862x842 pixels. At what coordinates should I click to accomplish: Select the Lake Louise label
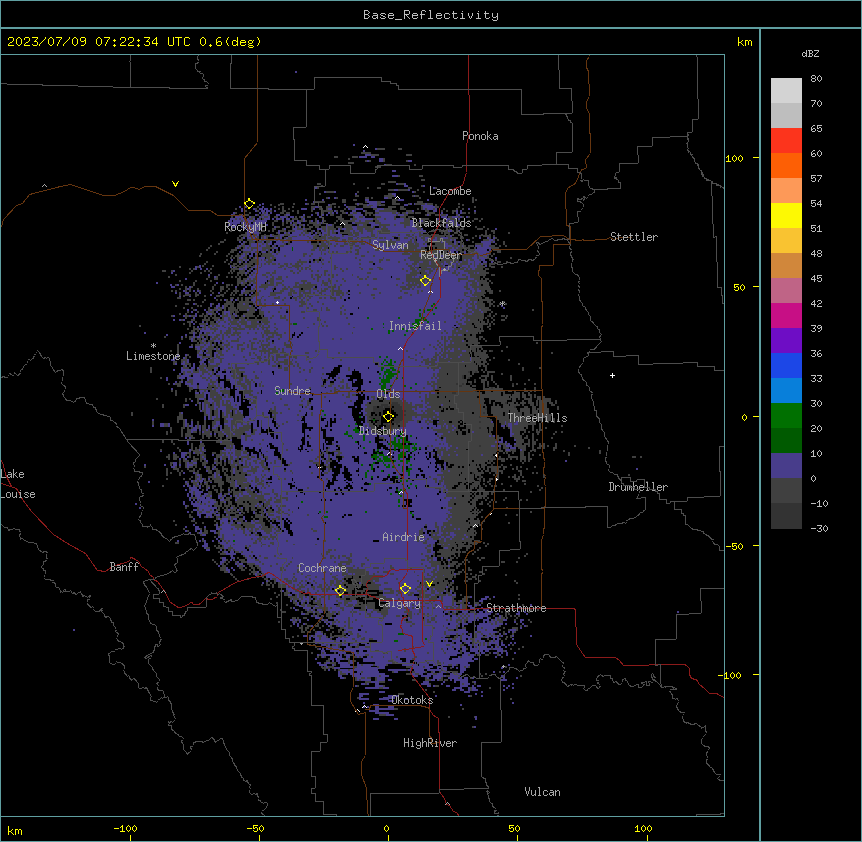(18, 484)
